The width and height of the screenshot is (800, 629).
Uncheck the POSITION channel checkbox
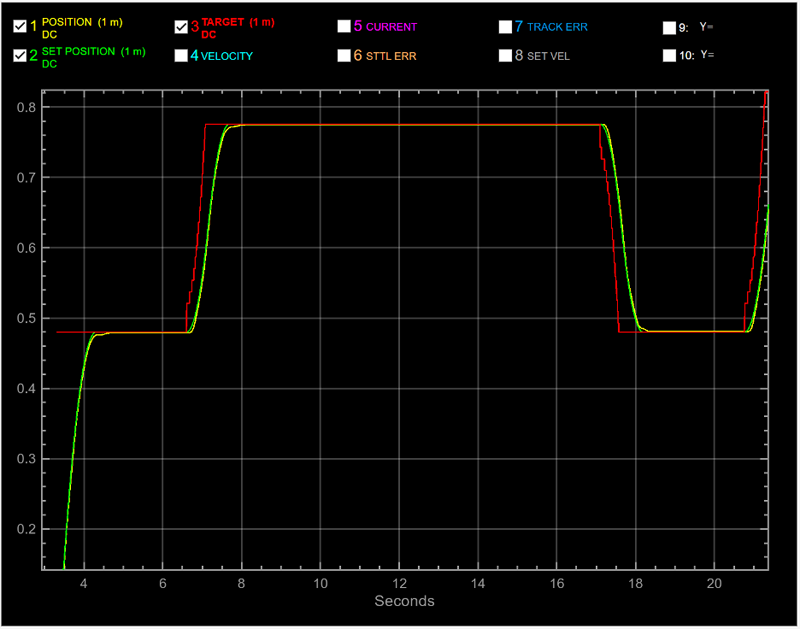coord(19,25)
